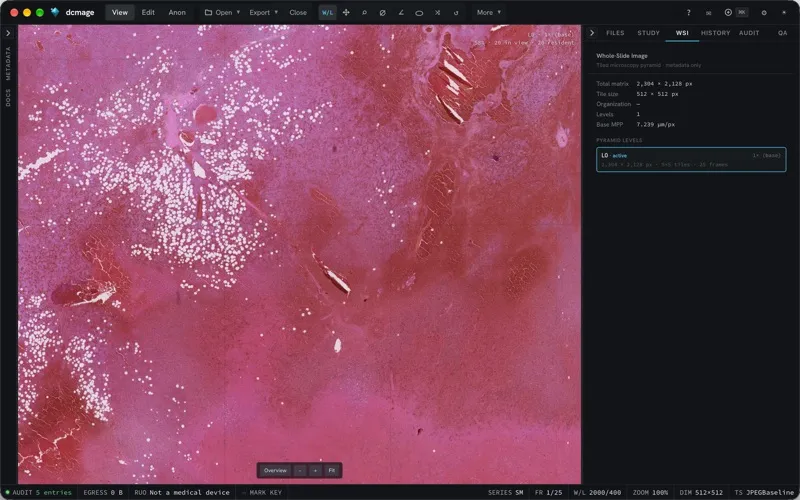This screenshot has height=500, width=800.
Task: Open the More dropdown menu
Action: (488, 13)
